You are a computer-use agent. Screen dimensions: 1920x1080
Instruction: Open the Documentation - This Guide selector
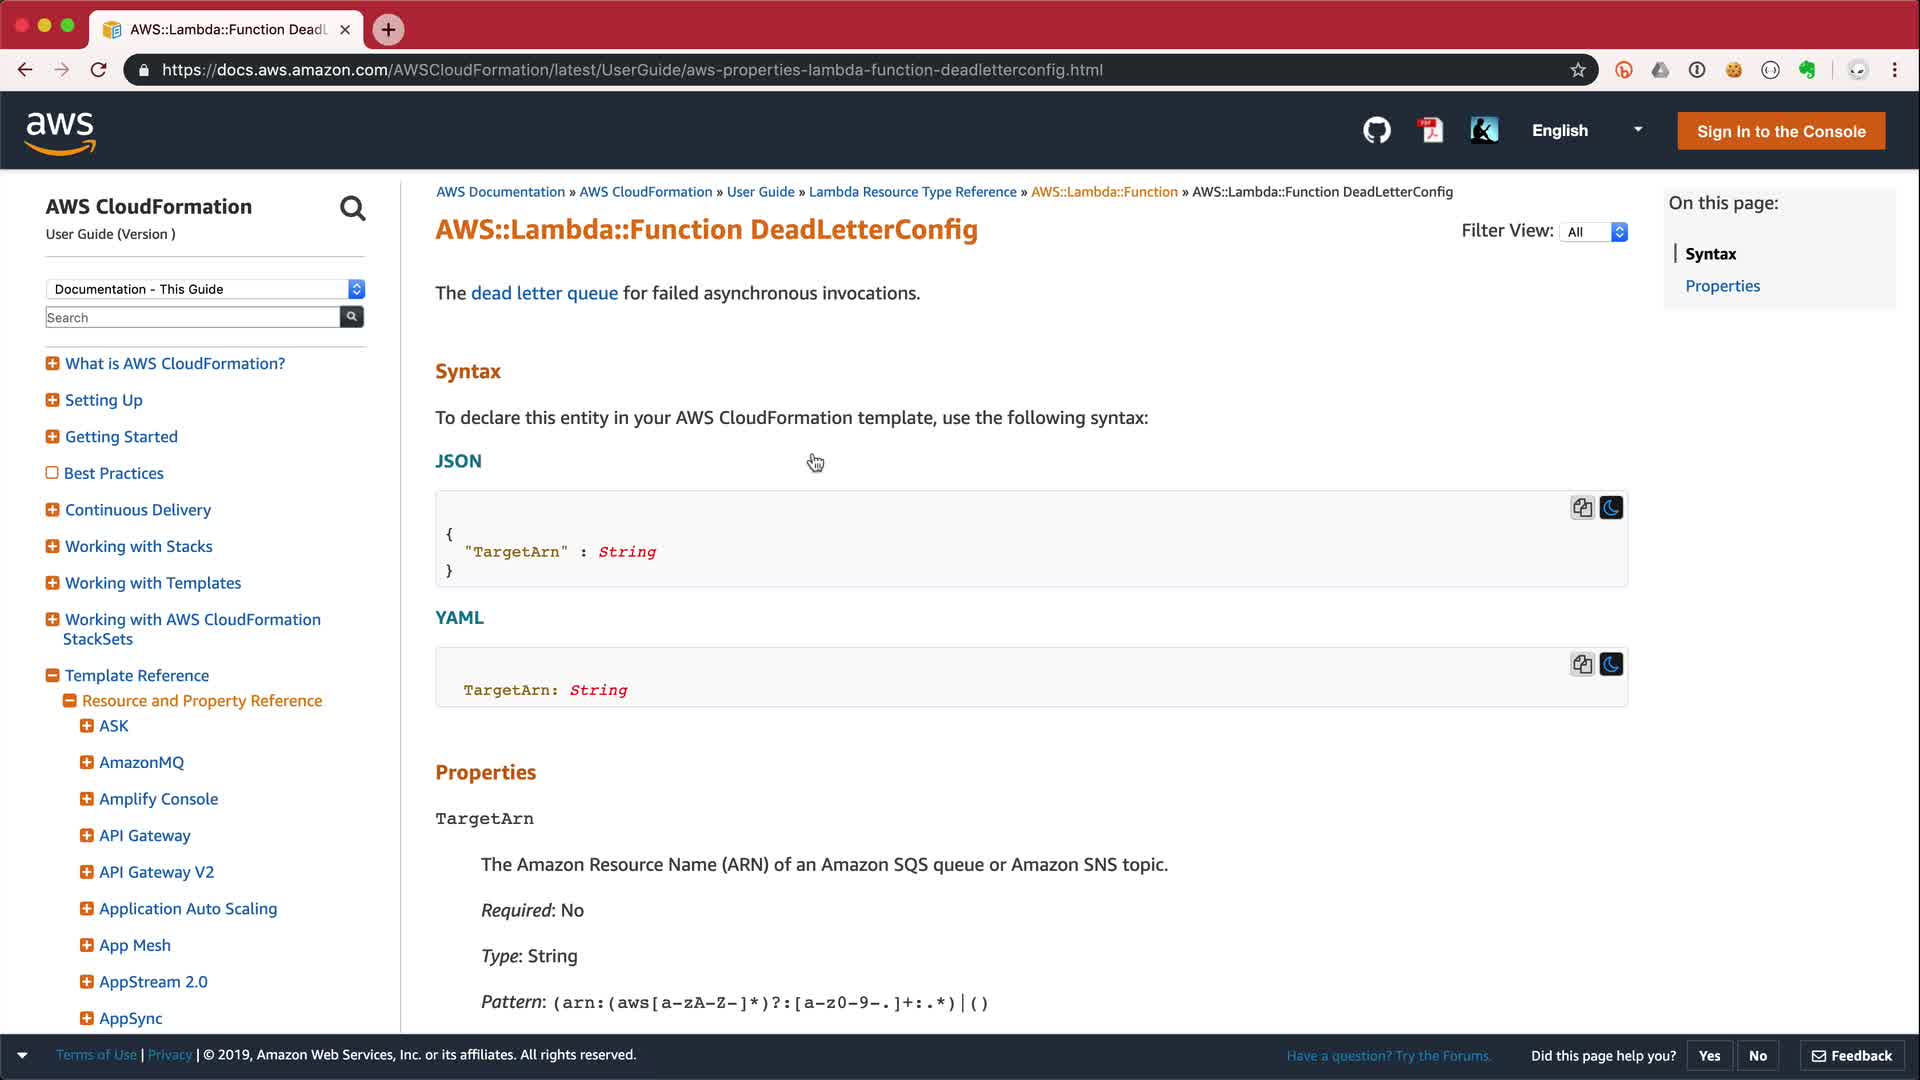point(205,289)
